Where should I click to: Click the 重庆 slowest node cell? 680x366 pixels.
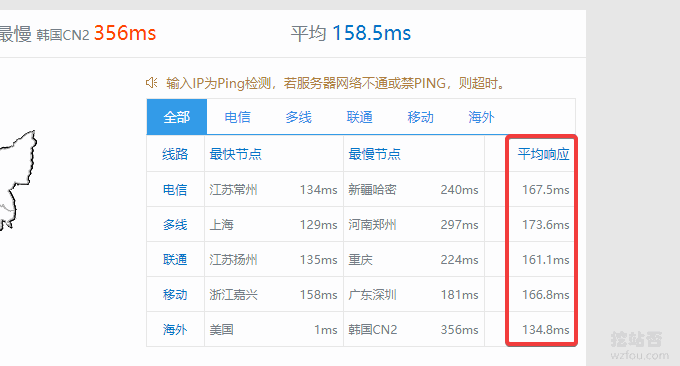360,260
